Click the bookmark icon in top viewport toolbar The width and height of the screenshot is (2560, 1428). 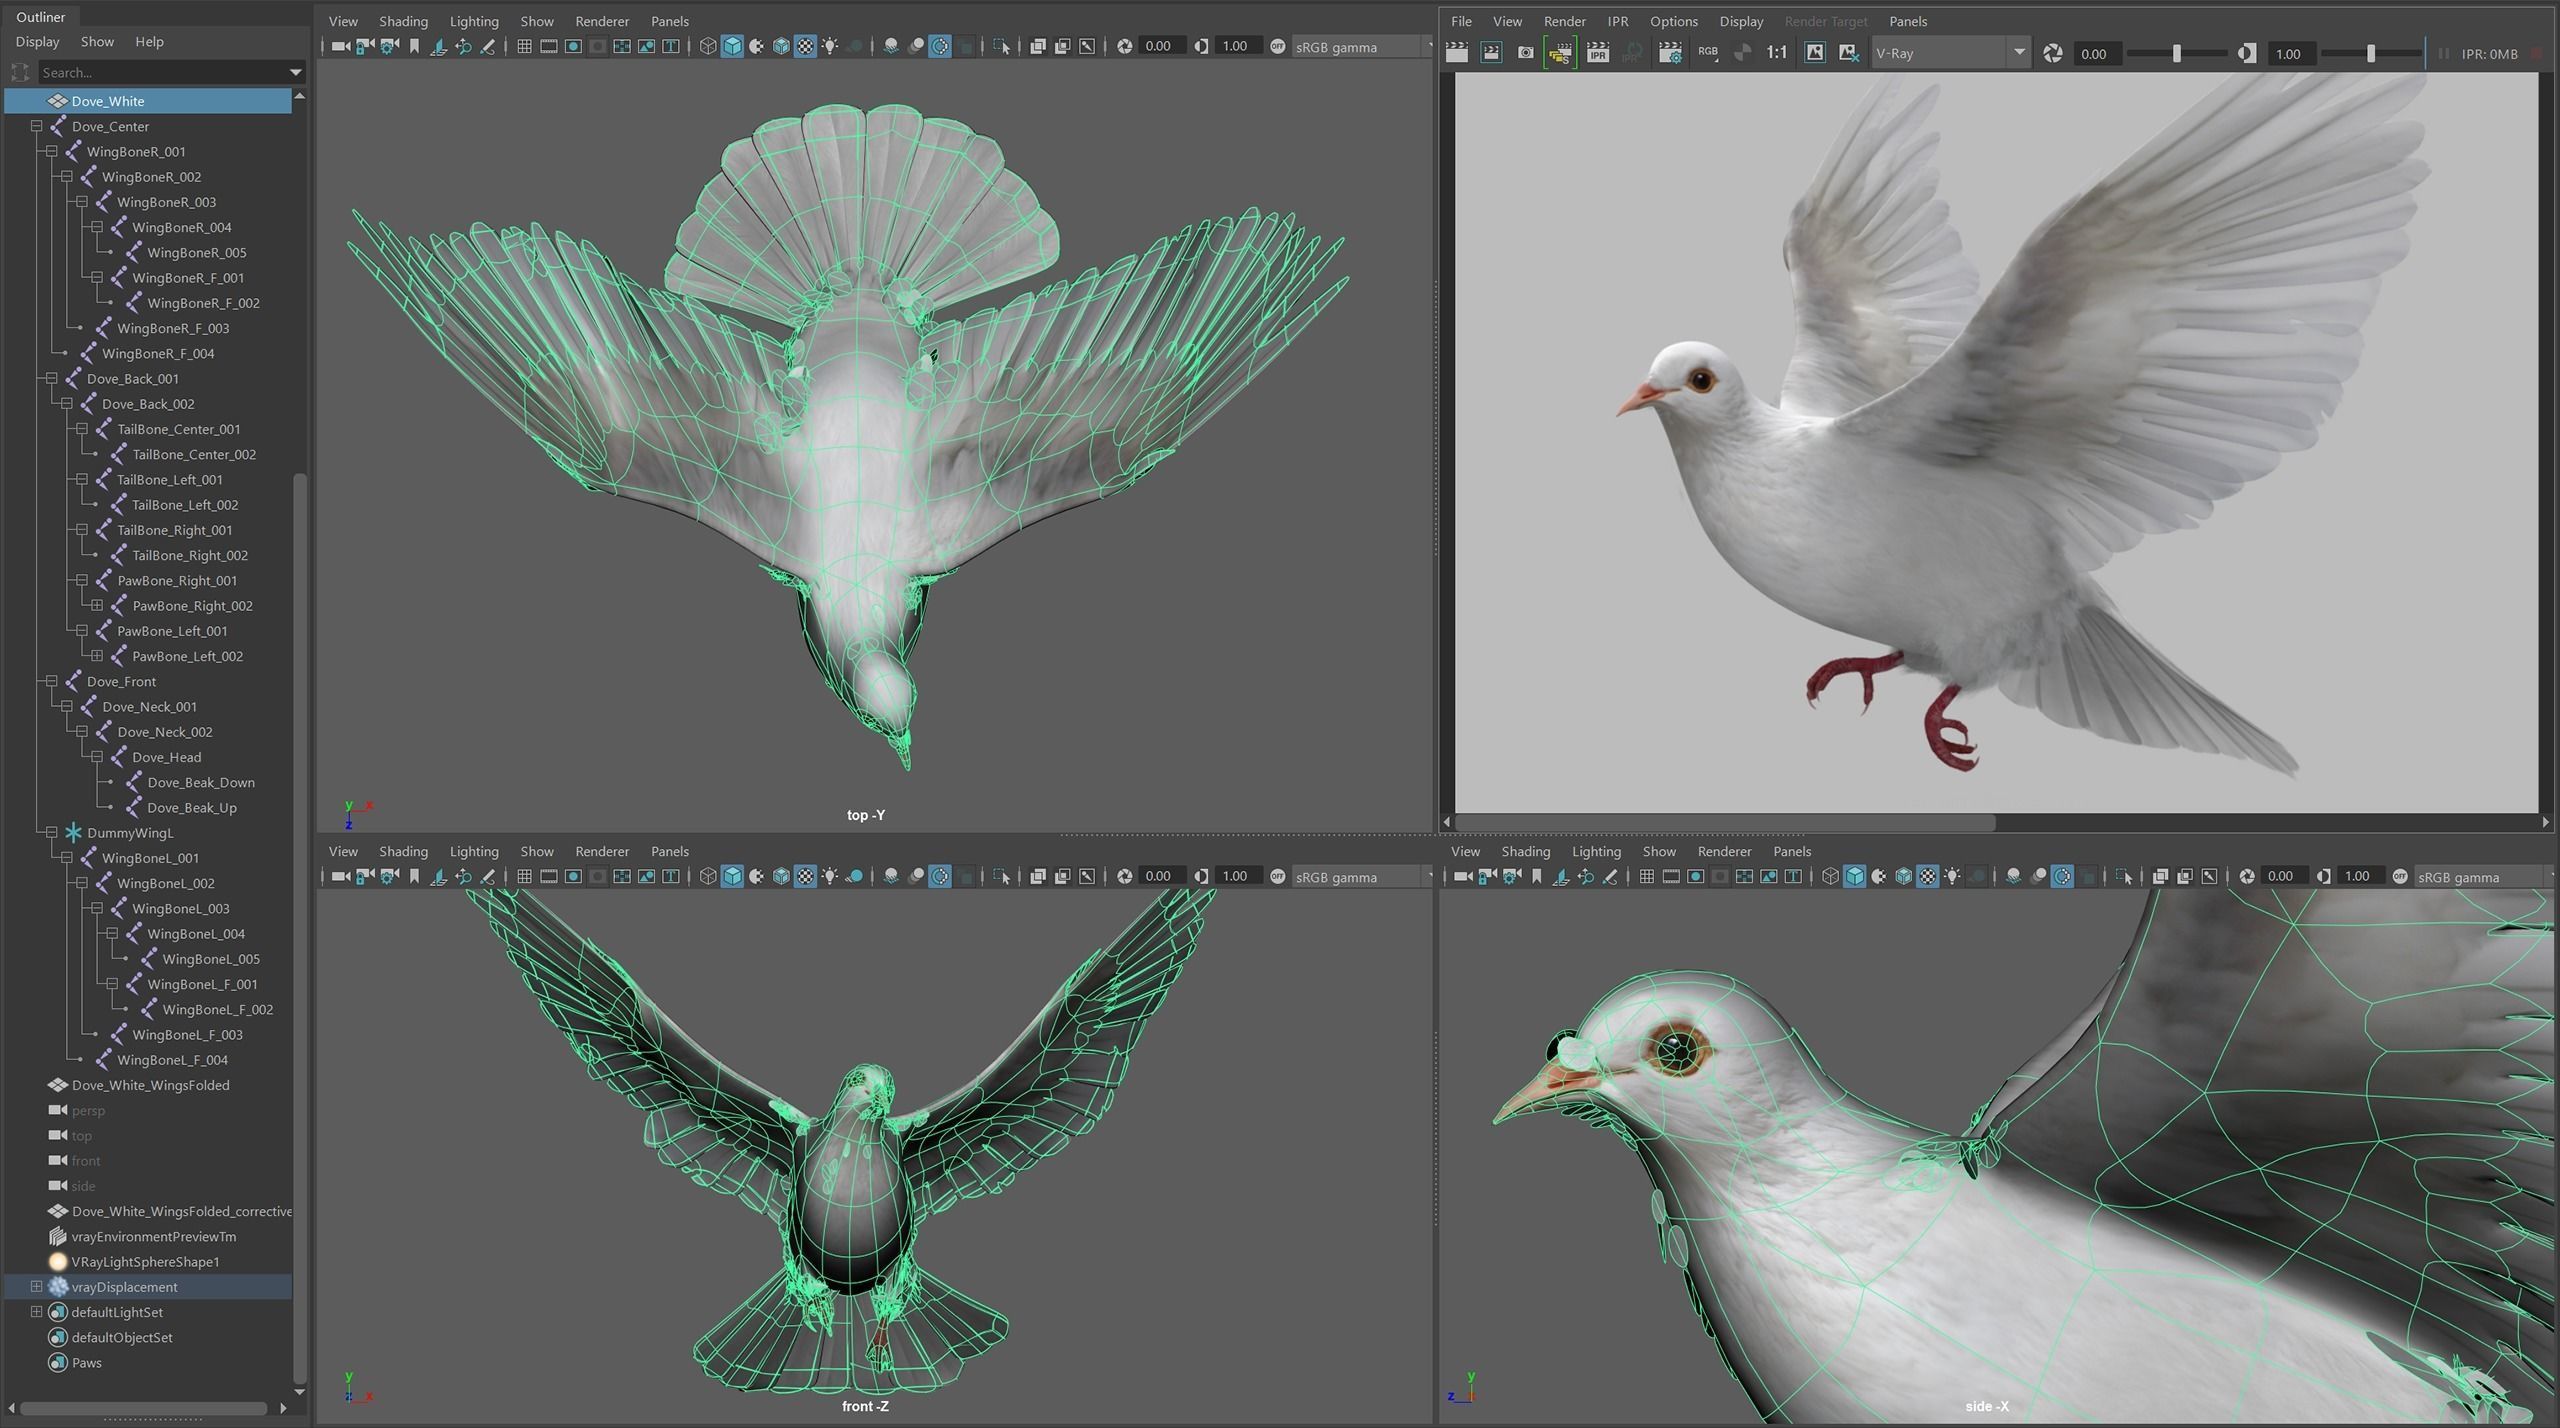click(414, 46)
